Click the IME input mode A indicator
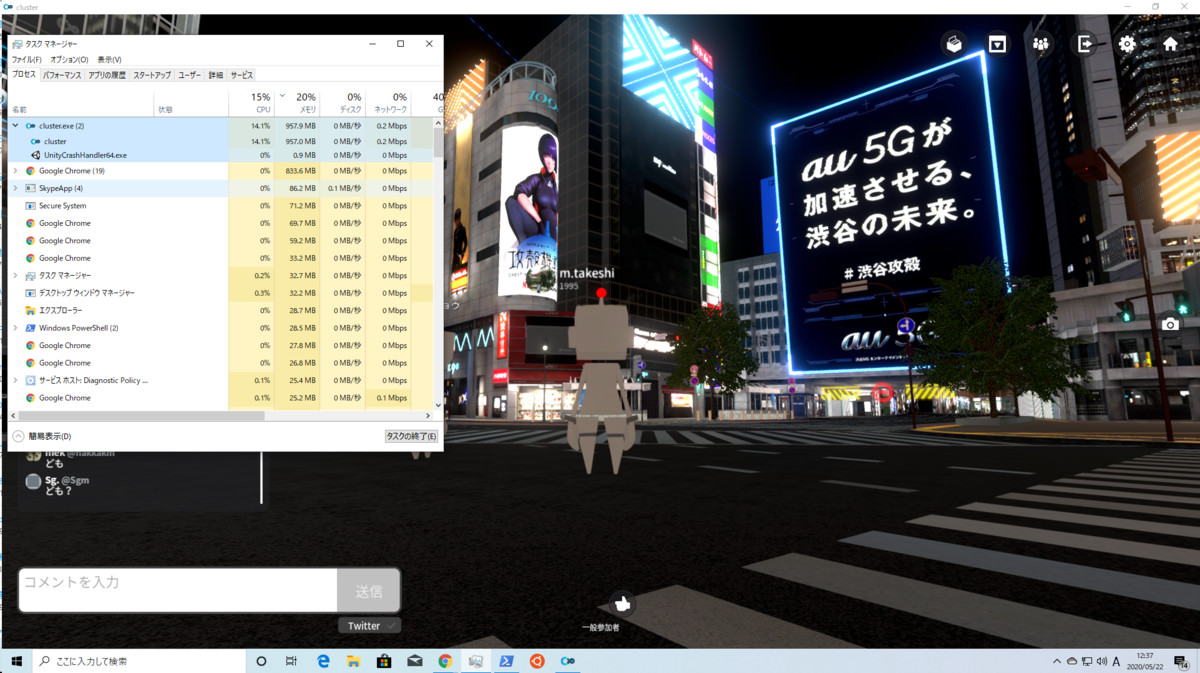This screenshot has width=1200, height=673. point(1116,661)
